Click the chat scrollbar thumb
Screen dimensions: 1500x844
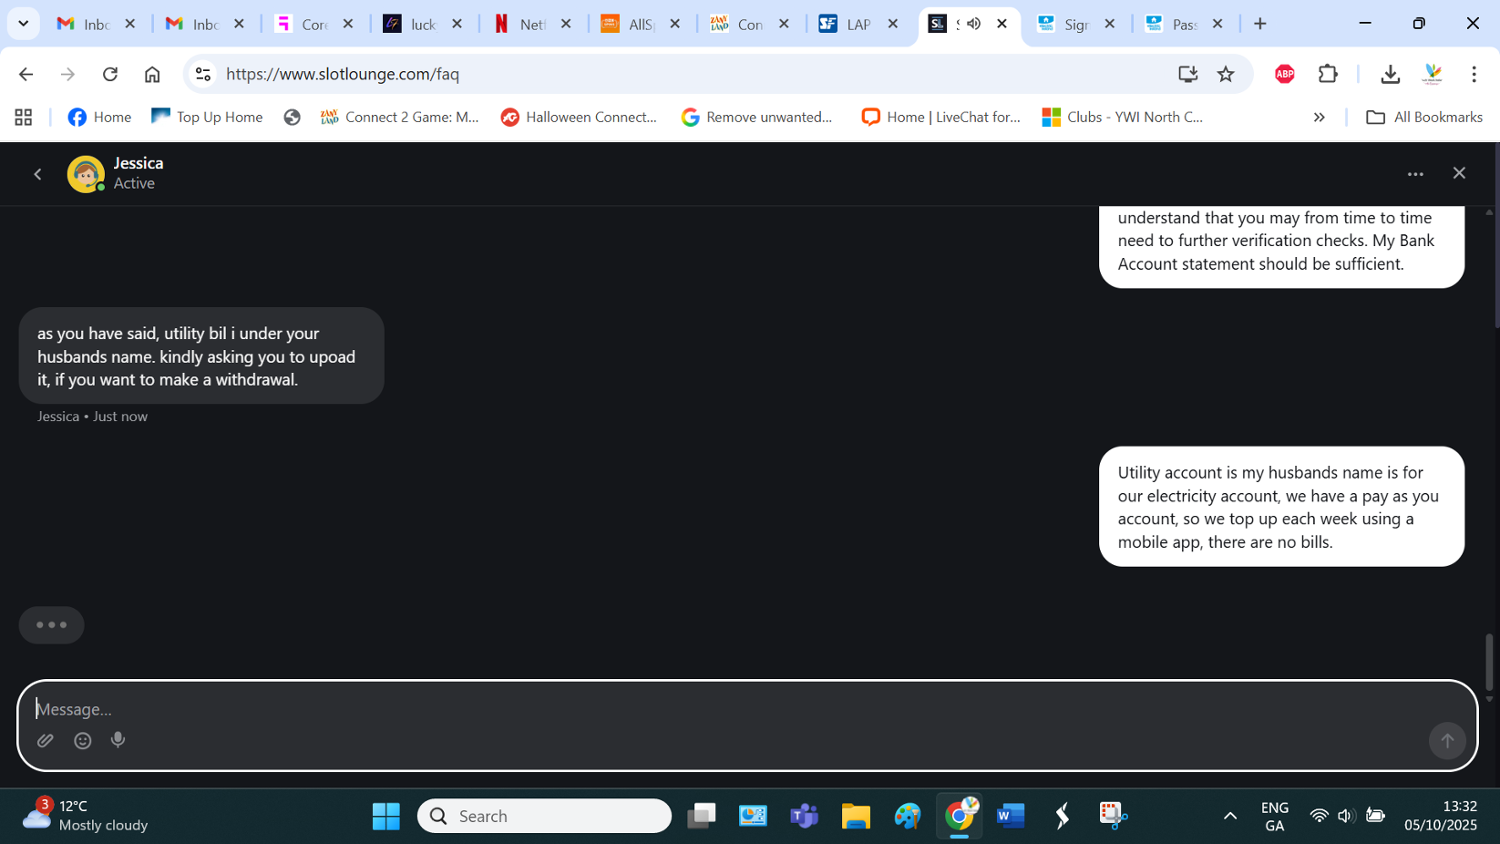click(1489, 661)
